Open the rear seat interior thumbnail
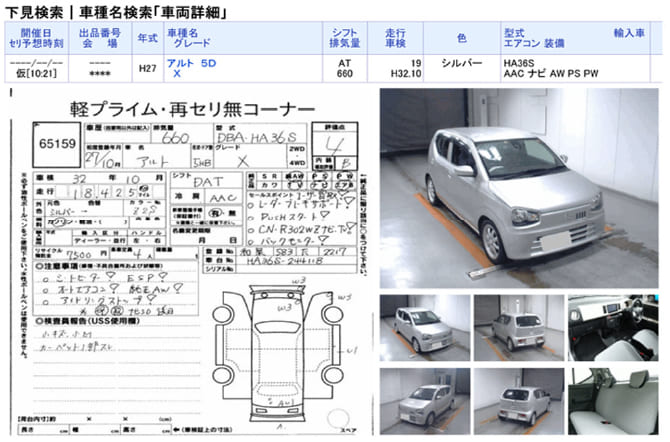The image size is (670, 442). (613, 401)
